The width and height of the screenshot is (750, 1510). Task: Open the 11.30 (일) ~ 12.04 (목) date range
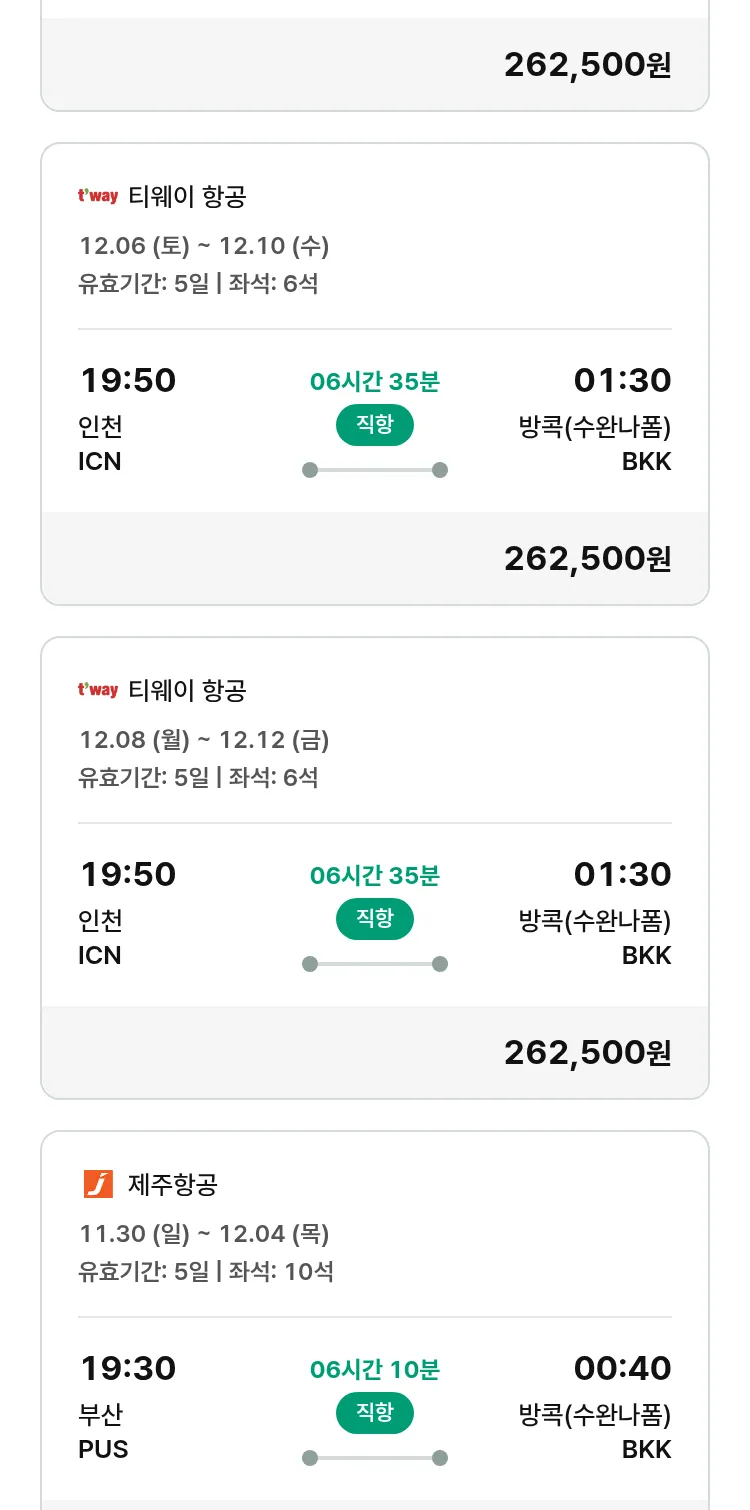click(204, 1234)
